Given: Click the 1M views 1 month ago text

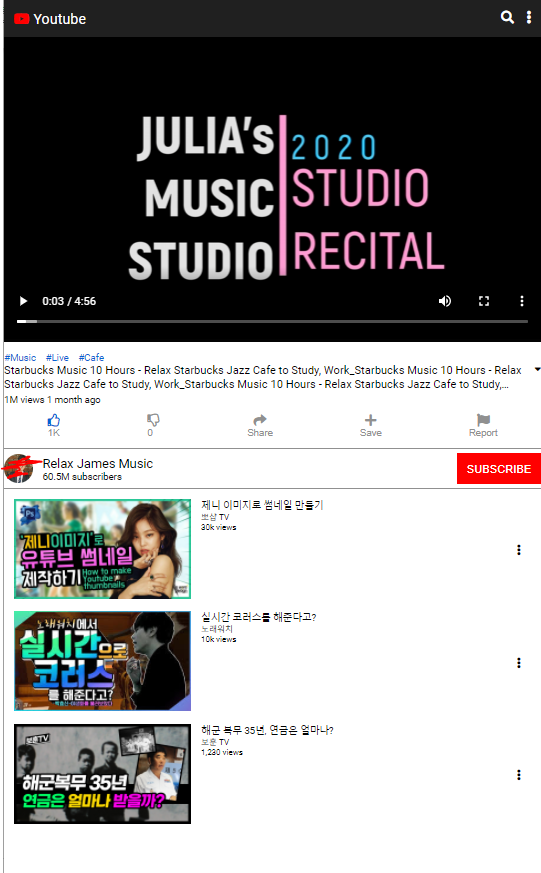Looking at the screenshot, I should 52,400.
